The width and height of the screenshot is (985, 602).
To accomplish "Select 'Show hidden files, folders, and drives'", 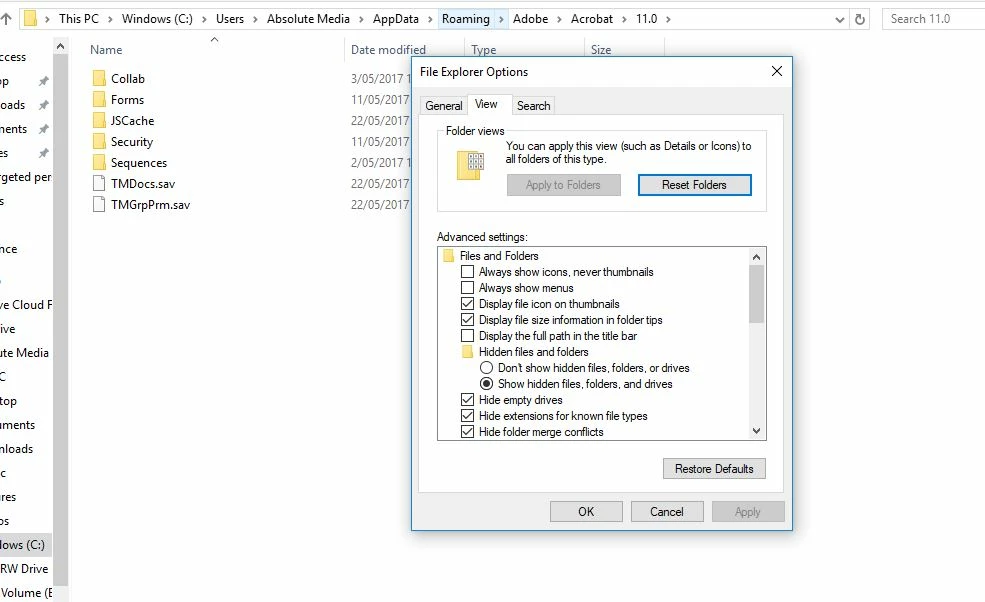I will pos(486,384).
